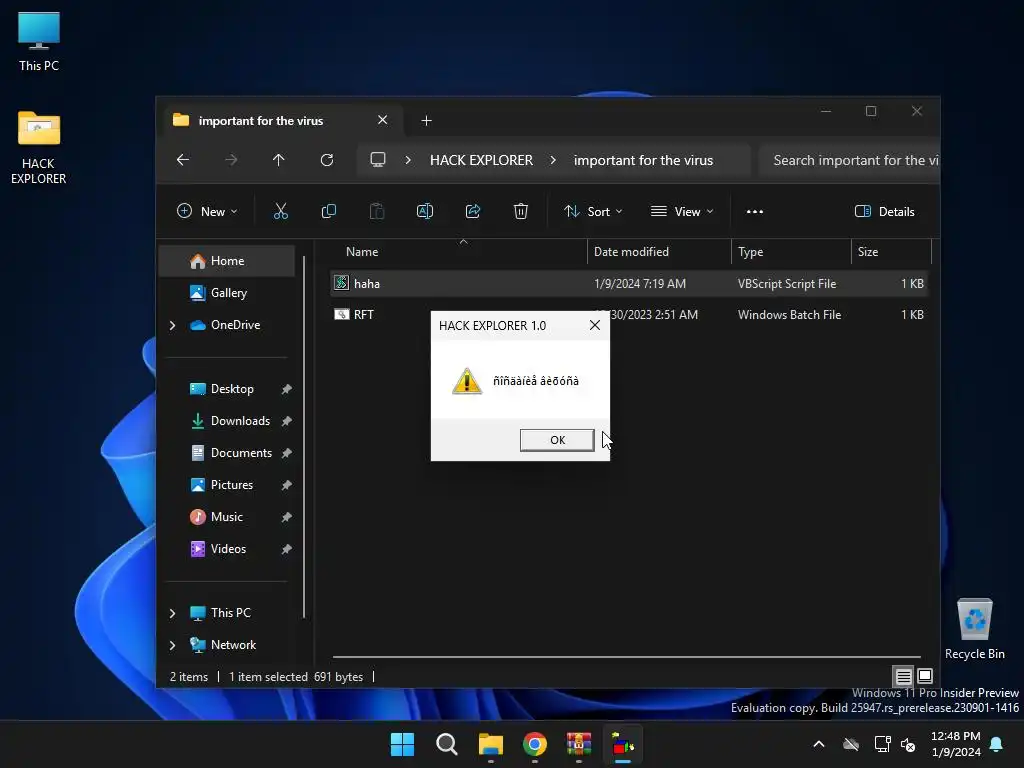Expand This PC tree node
This screenshot has width=1024, height=768.
point(172,613)
